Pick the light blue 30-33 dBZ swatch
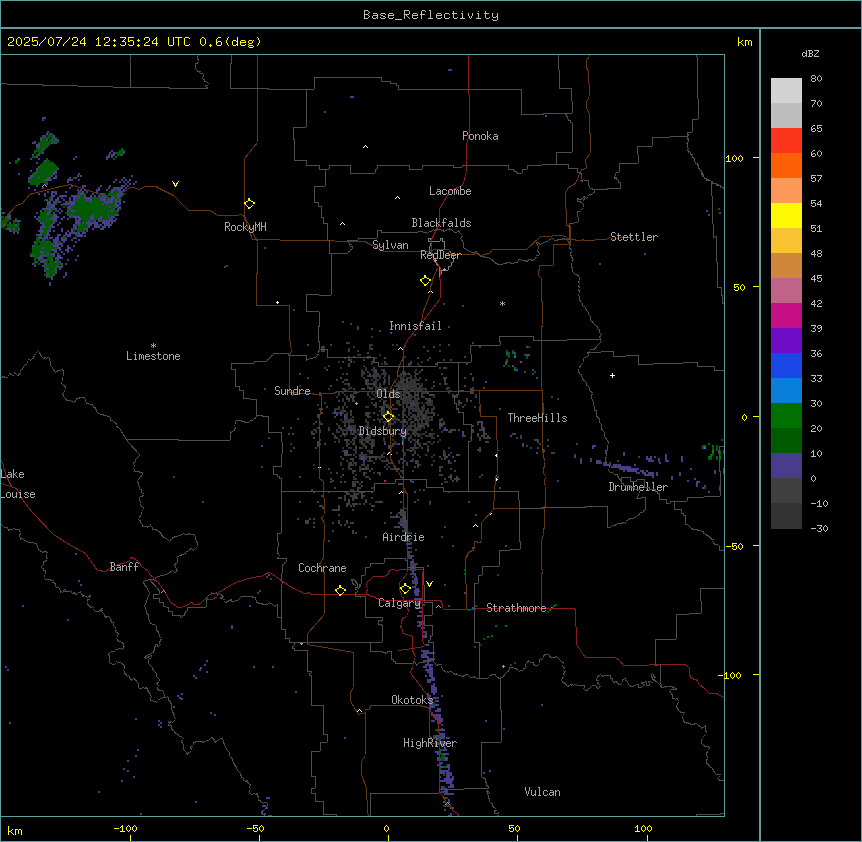Image resolution: width=862 pixels, height=842 pixels. 786,390
